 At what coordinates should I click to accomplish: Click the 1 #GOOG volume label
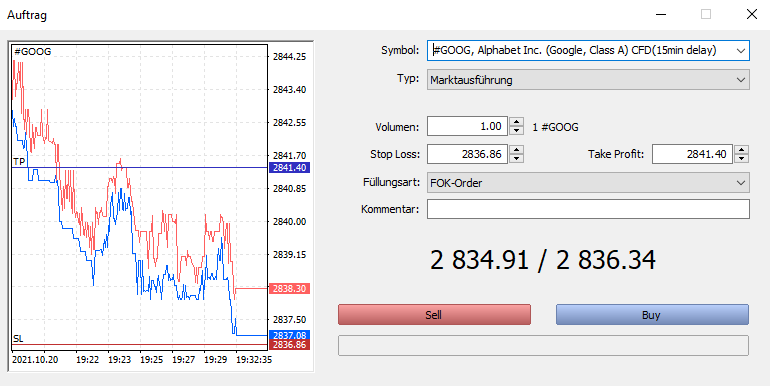click(555, 127)
